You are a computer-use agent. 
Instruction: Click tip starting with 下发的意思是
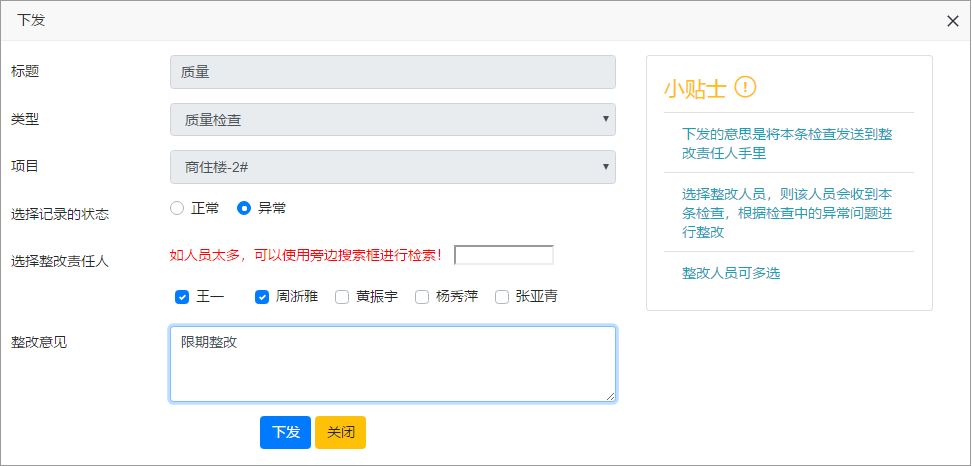click(x=787, y=143)
